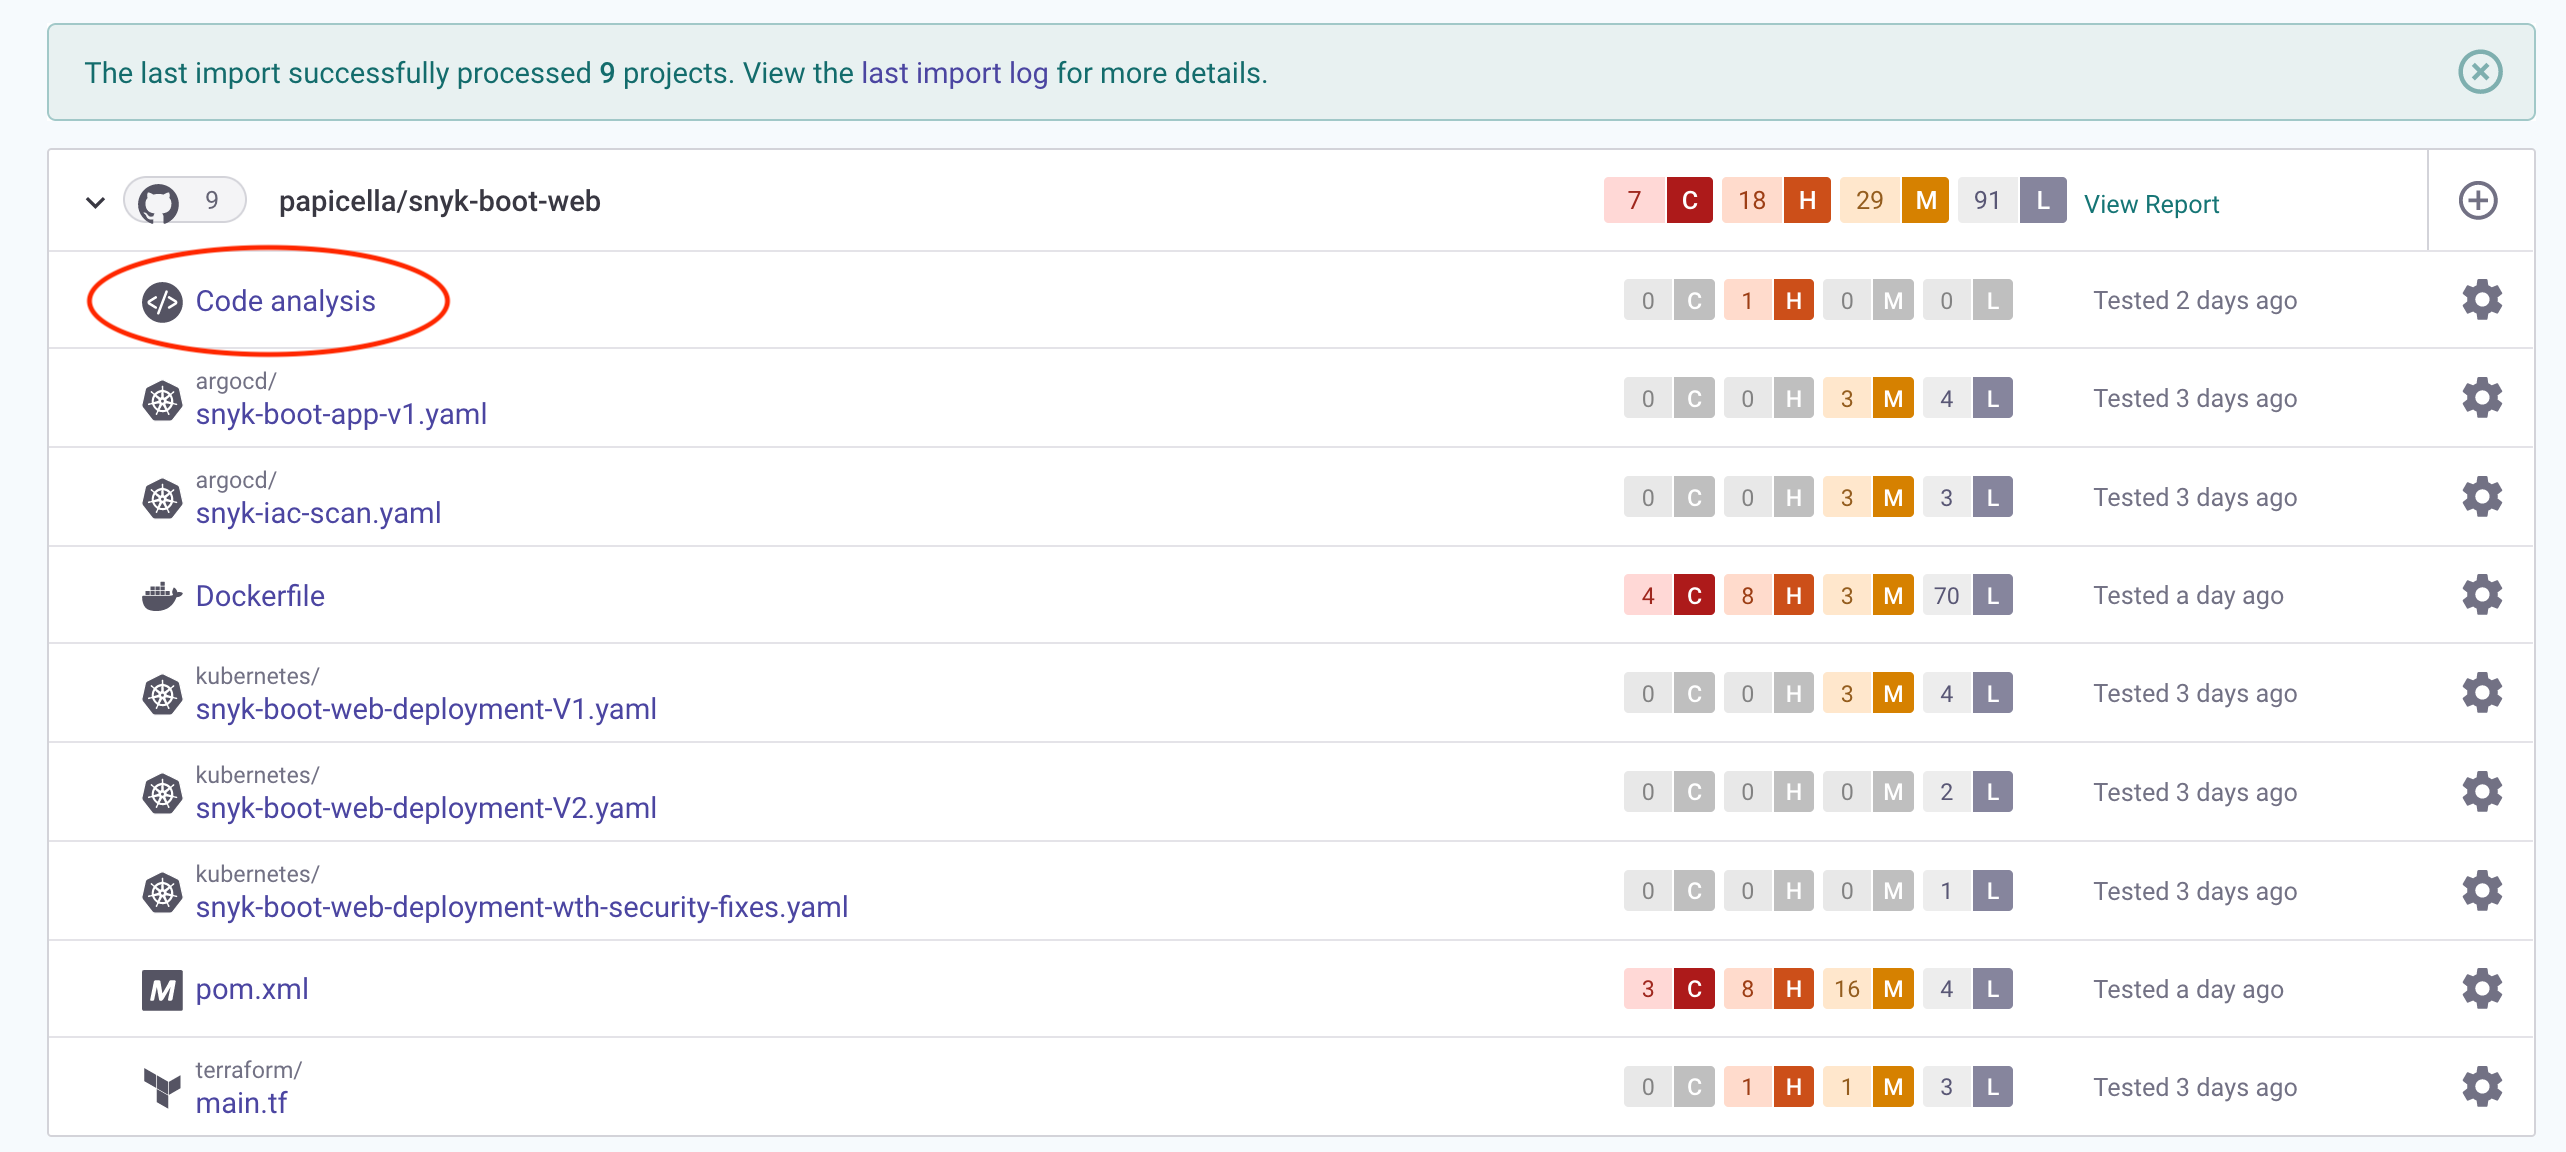Open the last import log link
Image resolution: width=2566 pixels, height=1152 pixels.
pos(954,73)
